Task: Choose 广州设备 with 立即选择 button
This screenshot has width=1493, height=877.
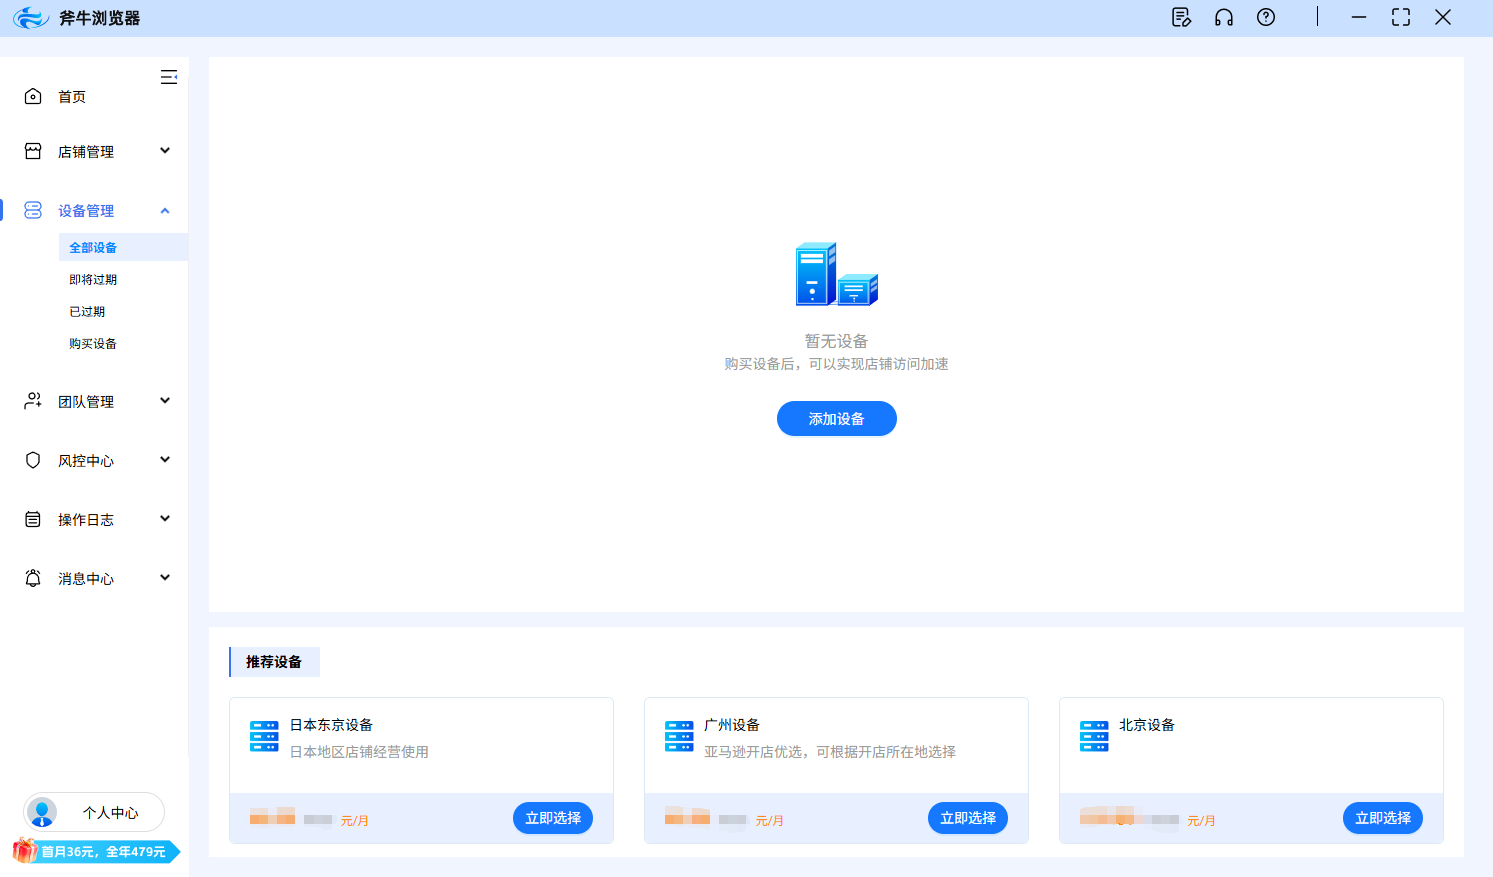Action: pyautogui.click(x=967, y=818)
